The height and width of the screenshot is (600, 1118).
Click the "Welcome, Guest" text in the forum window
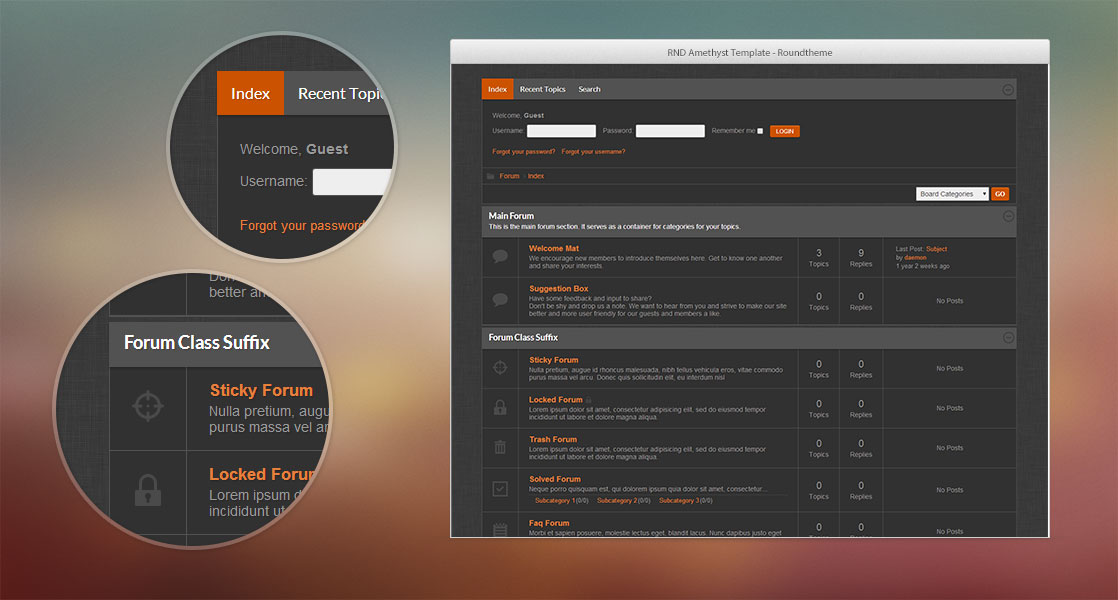[518, 115]
